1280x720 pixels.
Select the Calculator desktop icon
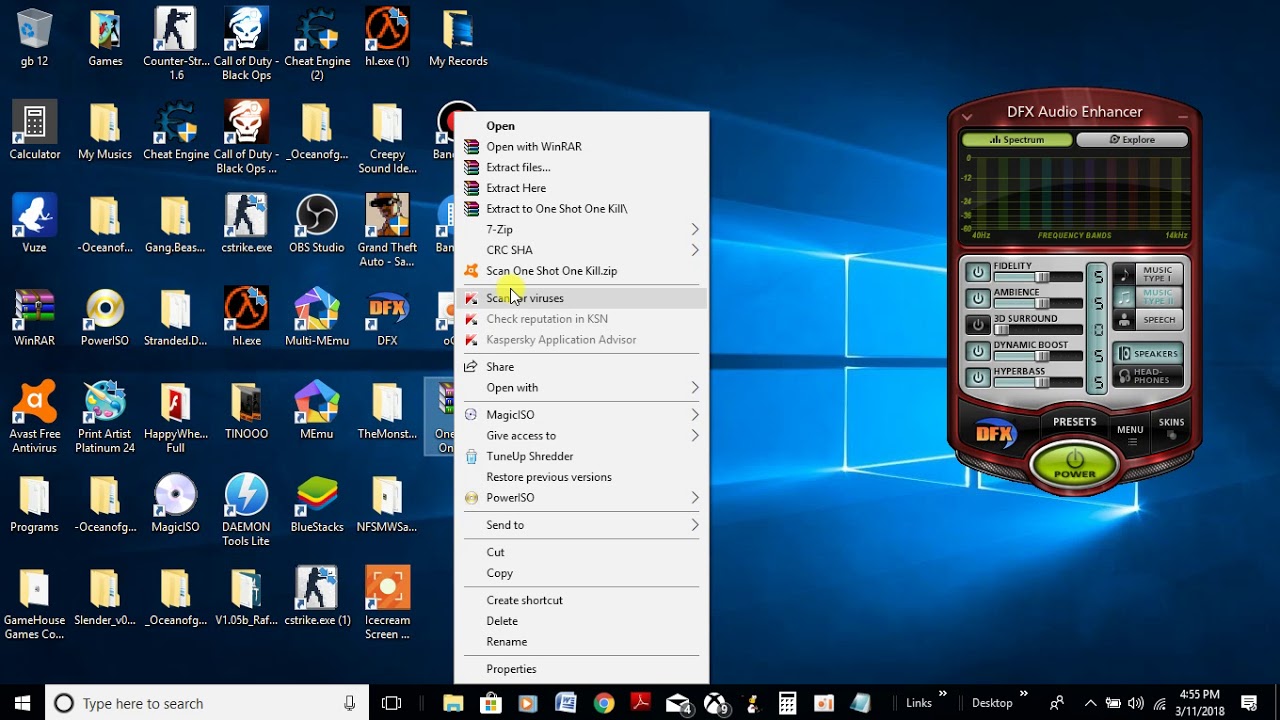[35, 132]
